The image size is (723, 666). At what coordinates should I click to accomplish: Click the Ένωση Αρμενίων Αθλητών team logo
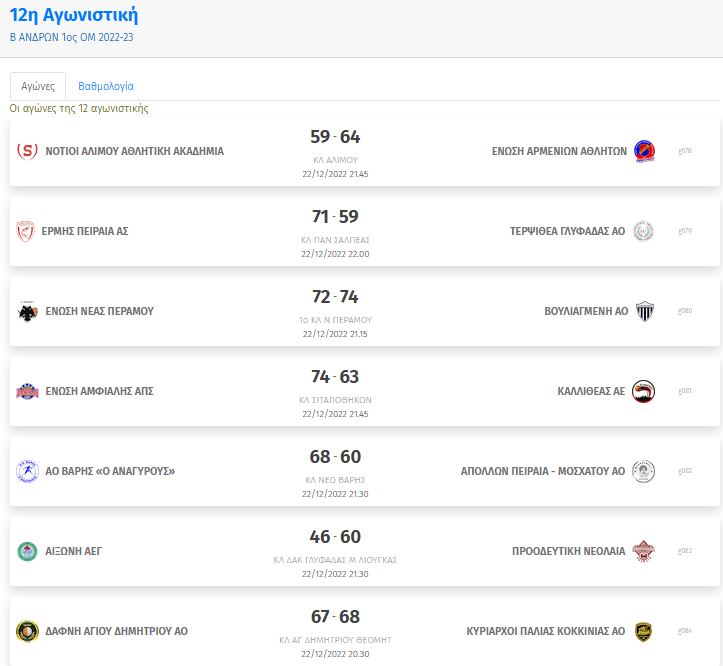click(644, 151)
